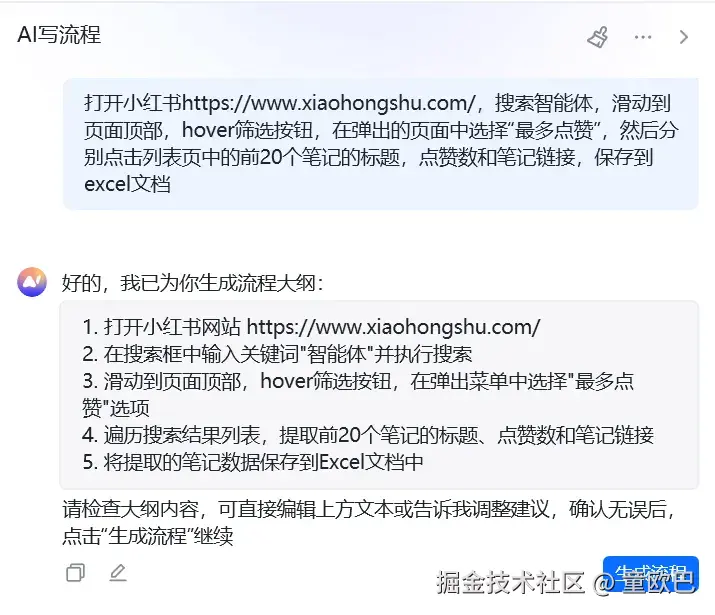Edit the outline using the pencil icon
Viewport: 715px width, 615px height.
[x=118, y=573]
